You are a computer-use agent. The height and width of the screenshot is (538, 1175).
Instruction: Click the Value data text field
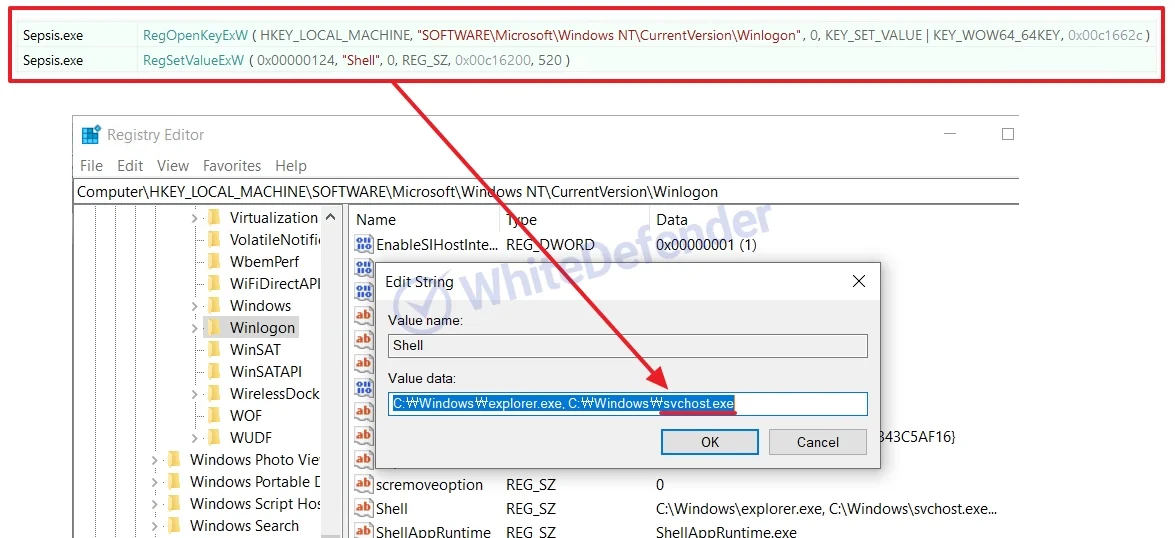tap(627, 404)
